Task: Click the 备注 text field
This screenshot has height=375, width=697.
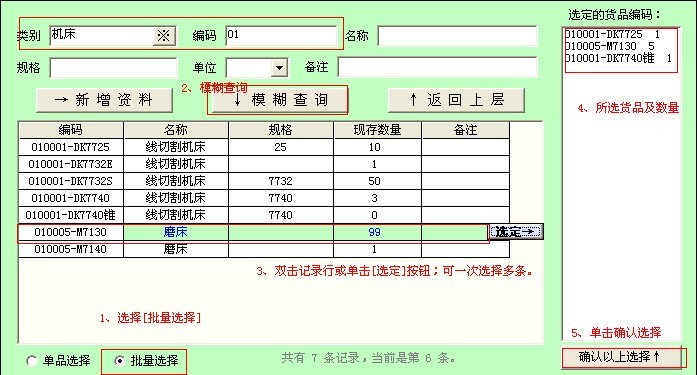Action: click(437, 68)
